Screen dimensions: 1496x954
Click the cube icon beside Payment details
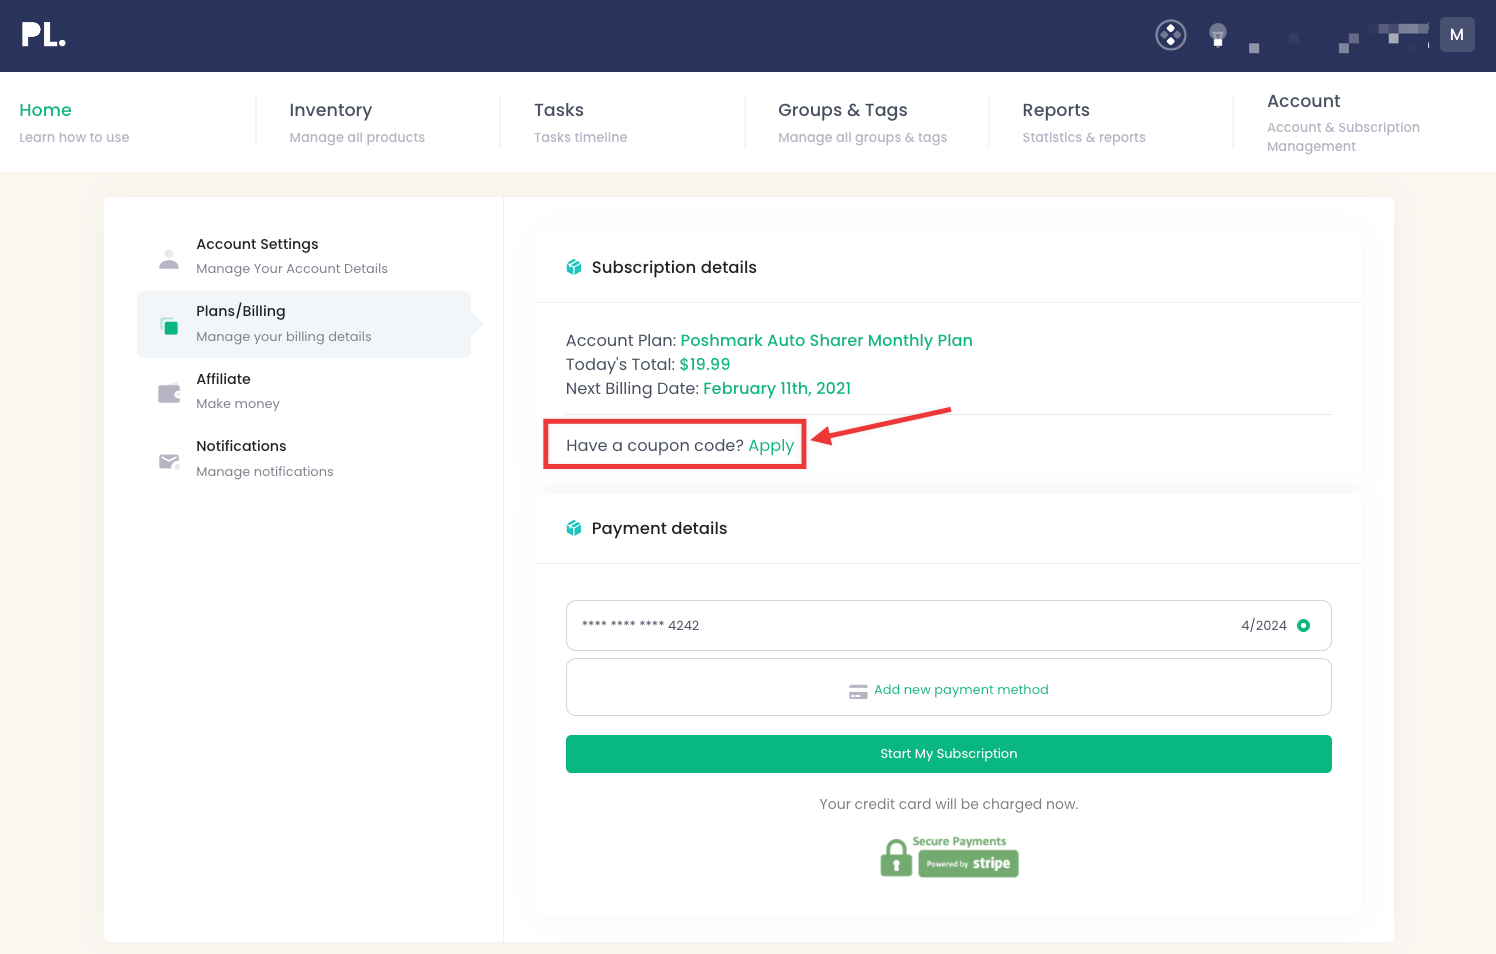574,528
